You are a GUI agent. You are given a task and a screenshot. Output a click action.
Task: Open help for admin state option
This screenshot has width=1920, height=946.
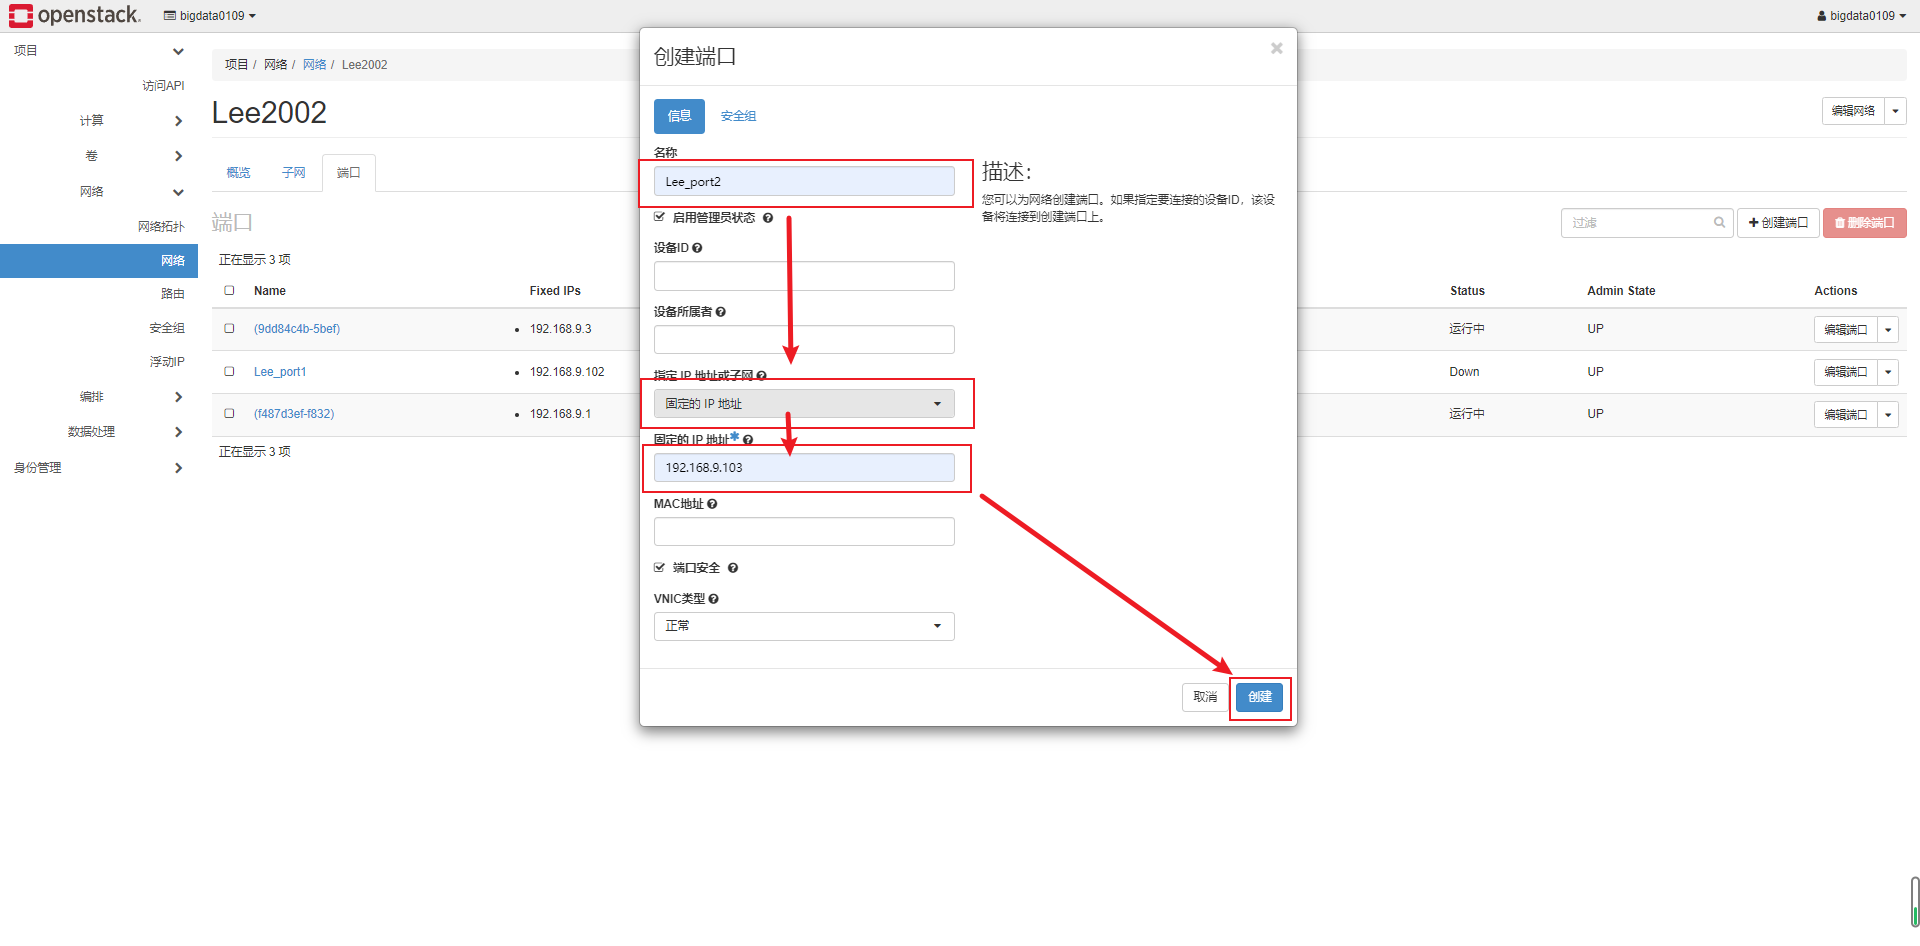click(x=768, y=218)
